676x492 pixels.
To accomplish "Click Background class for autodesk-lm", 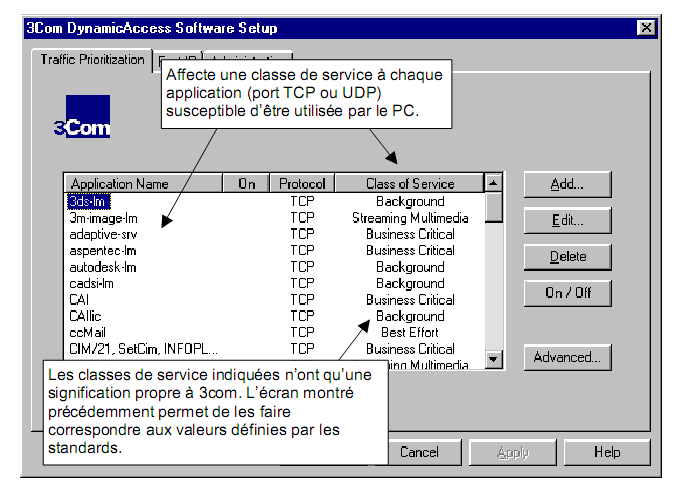I will [410, 267].
